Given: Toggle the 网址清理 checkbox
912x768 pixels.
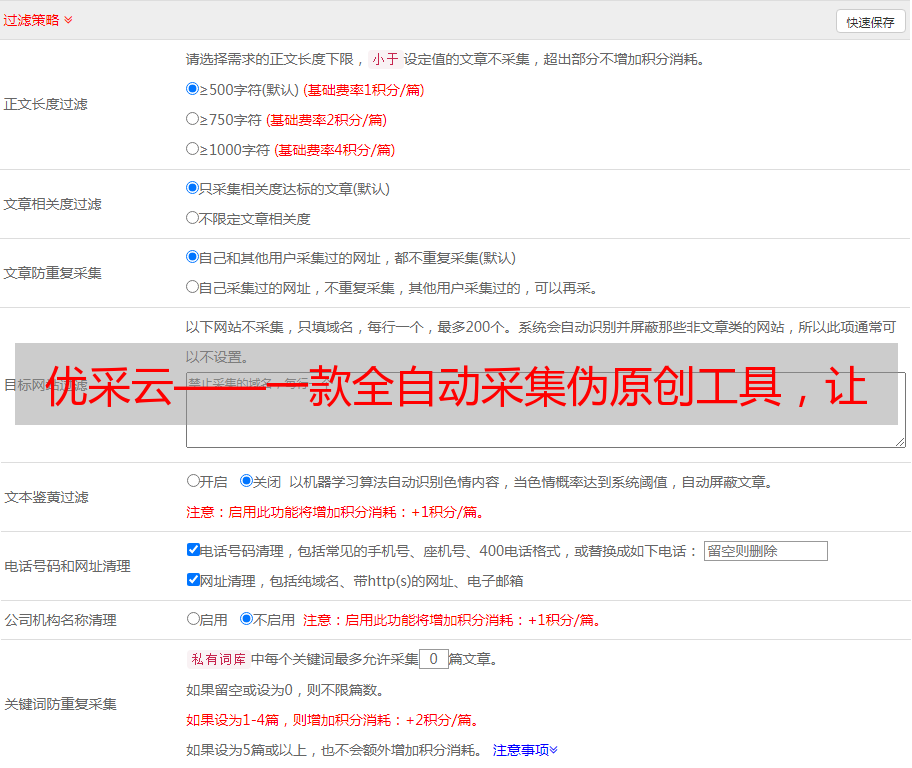Looking at the screenshot, I should point(193,580).
